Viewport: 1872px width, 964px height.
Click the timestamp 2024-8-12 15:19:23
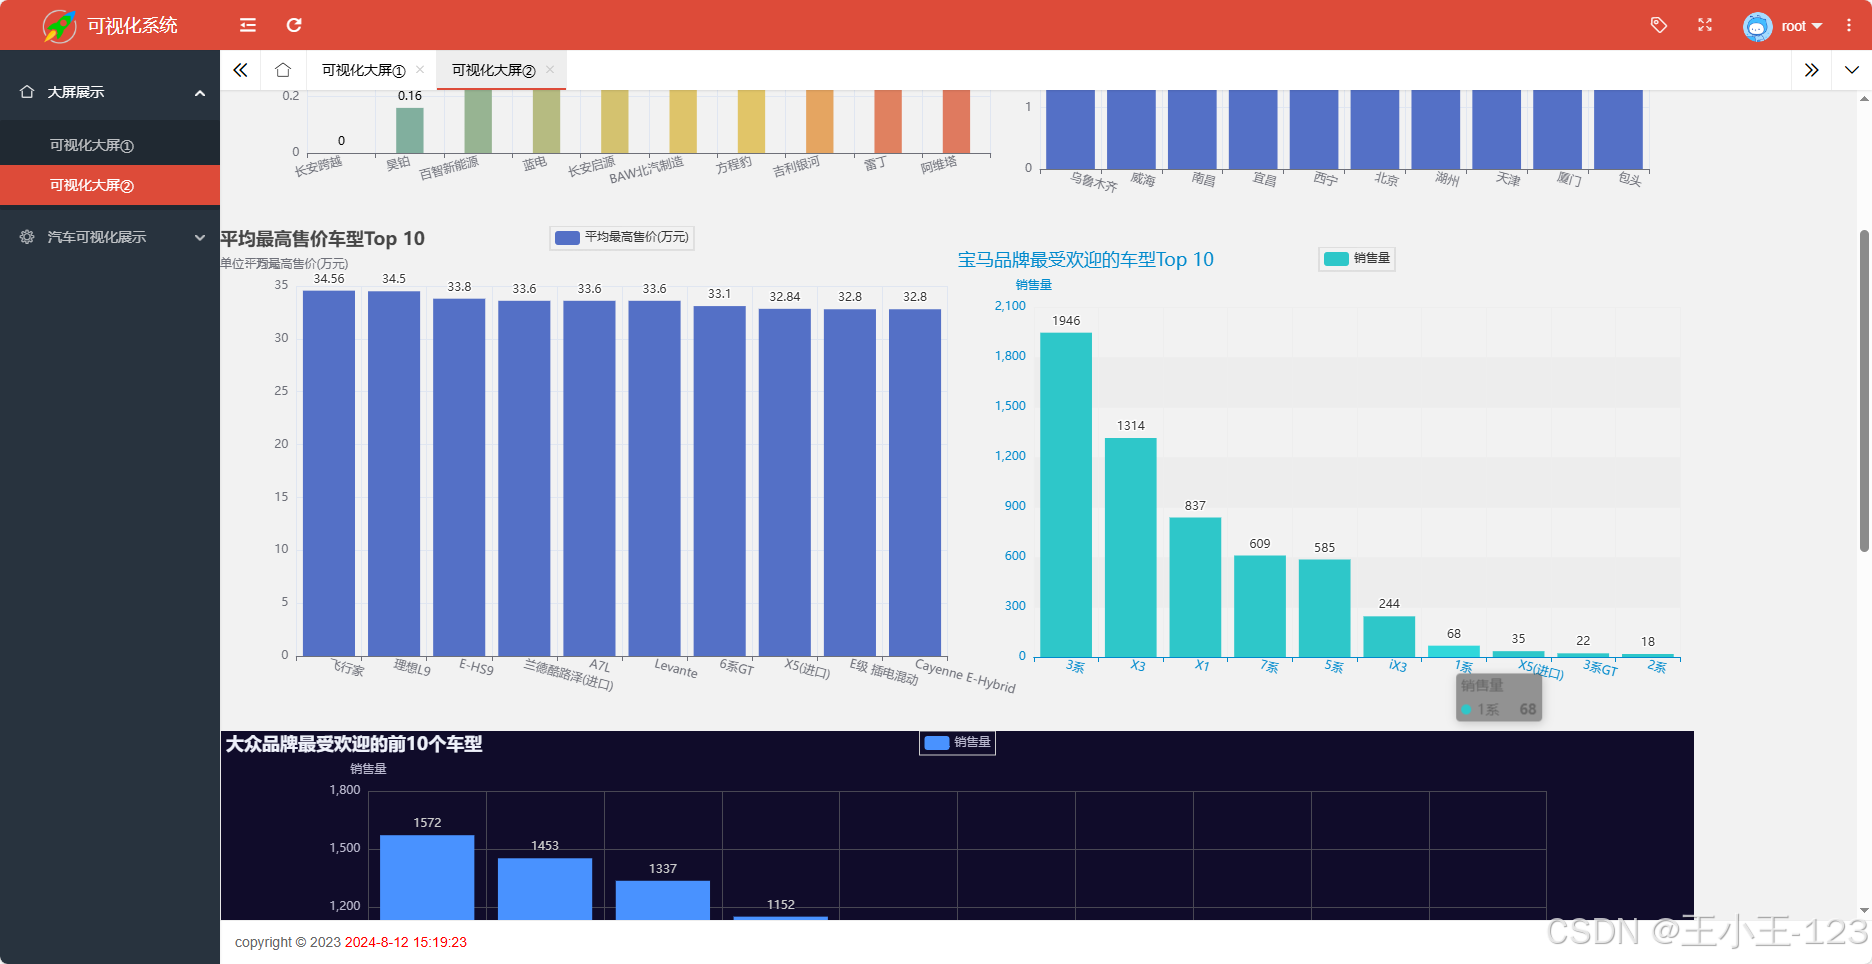tap(405, 942)
